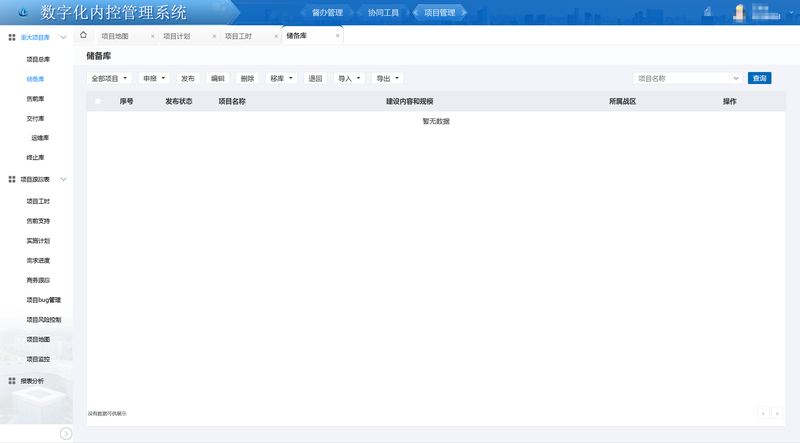Open the 导出 dropdown
The height and width of the screenshot is (443, 800).
[x=387, y=78]
